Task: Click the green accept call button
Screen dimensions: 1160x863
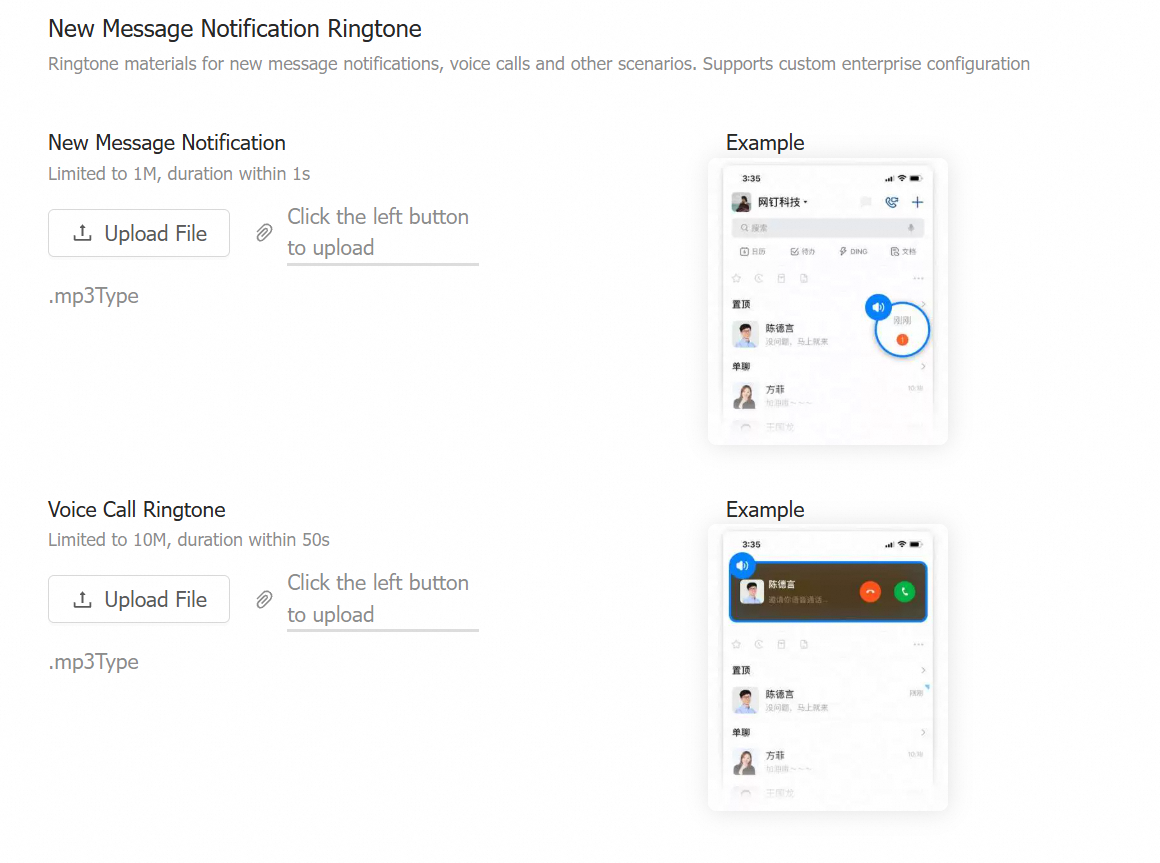Action: coord(905,592)
